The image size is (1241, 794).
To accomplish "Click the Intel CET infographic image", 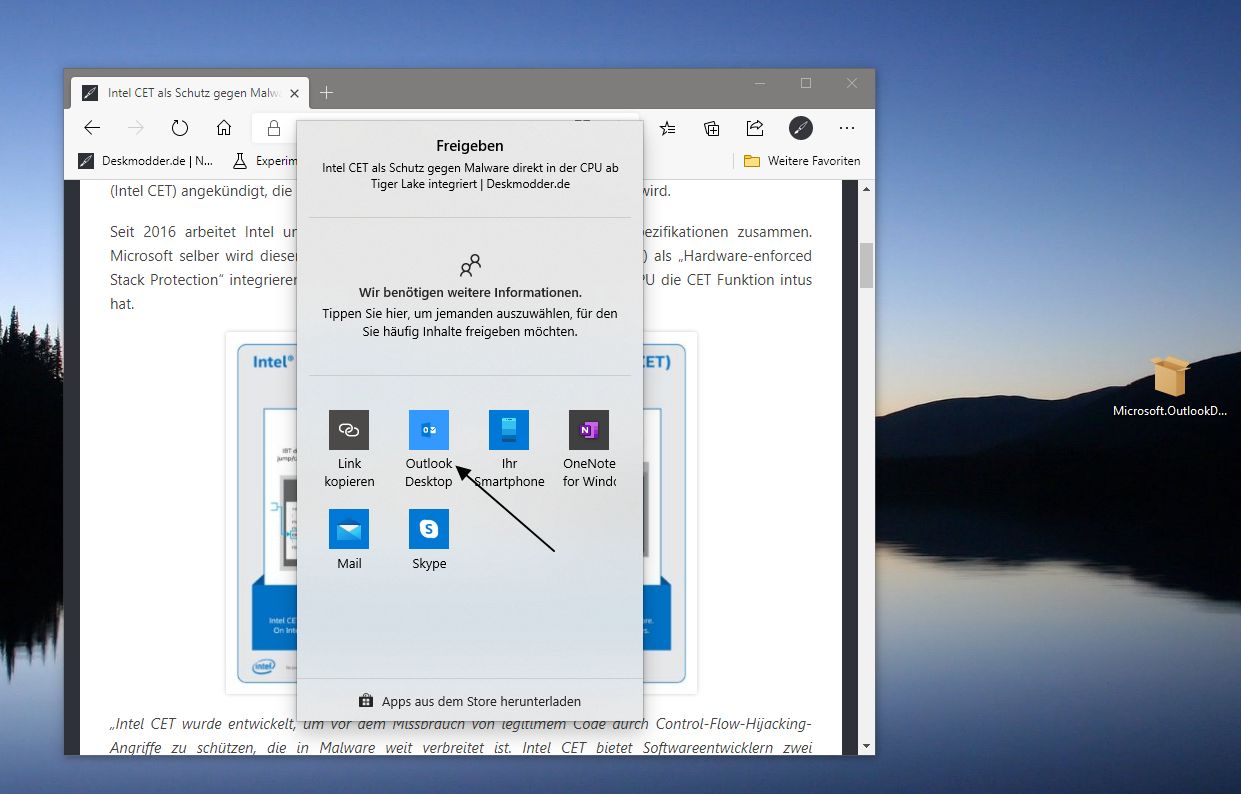I will click(x=461, y=513).
